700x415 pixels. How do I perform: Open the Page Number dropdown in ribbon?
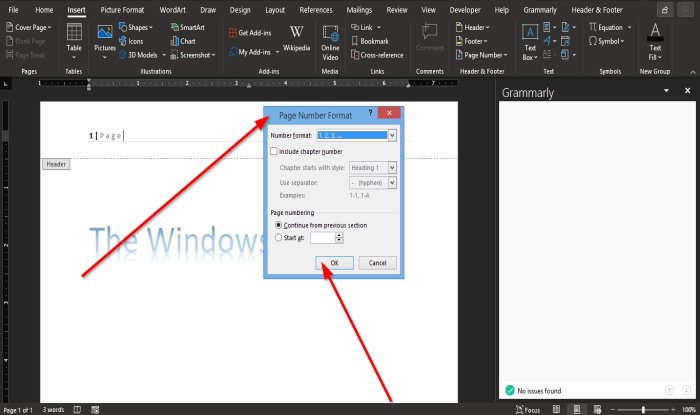[x=481, y=55]
